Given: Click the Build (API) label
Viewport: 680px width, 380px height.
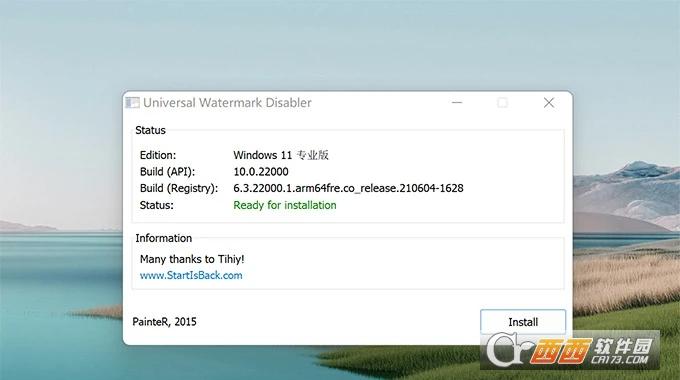Looking at the screenshot, I should [167, 172].
